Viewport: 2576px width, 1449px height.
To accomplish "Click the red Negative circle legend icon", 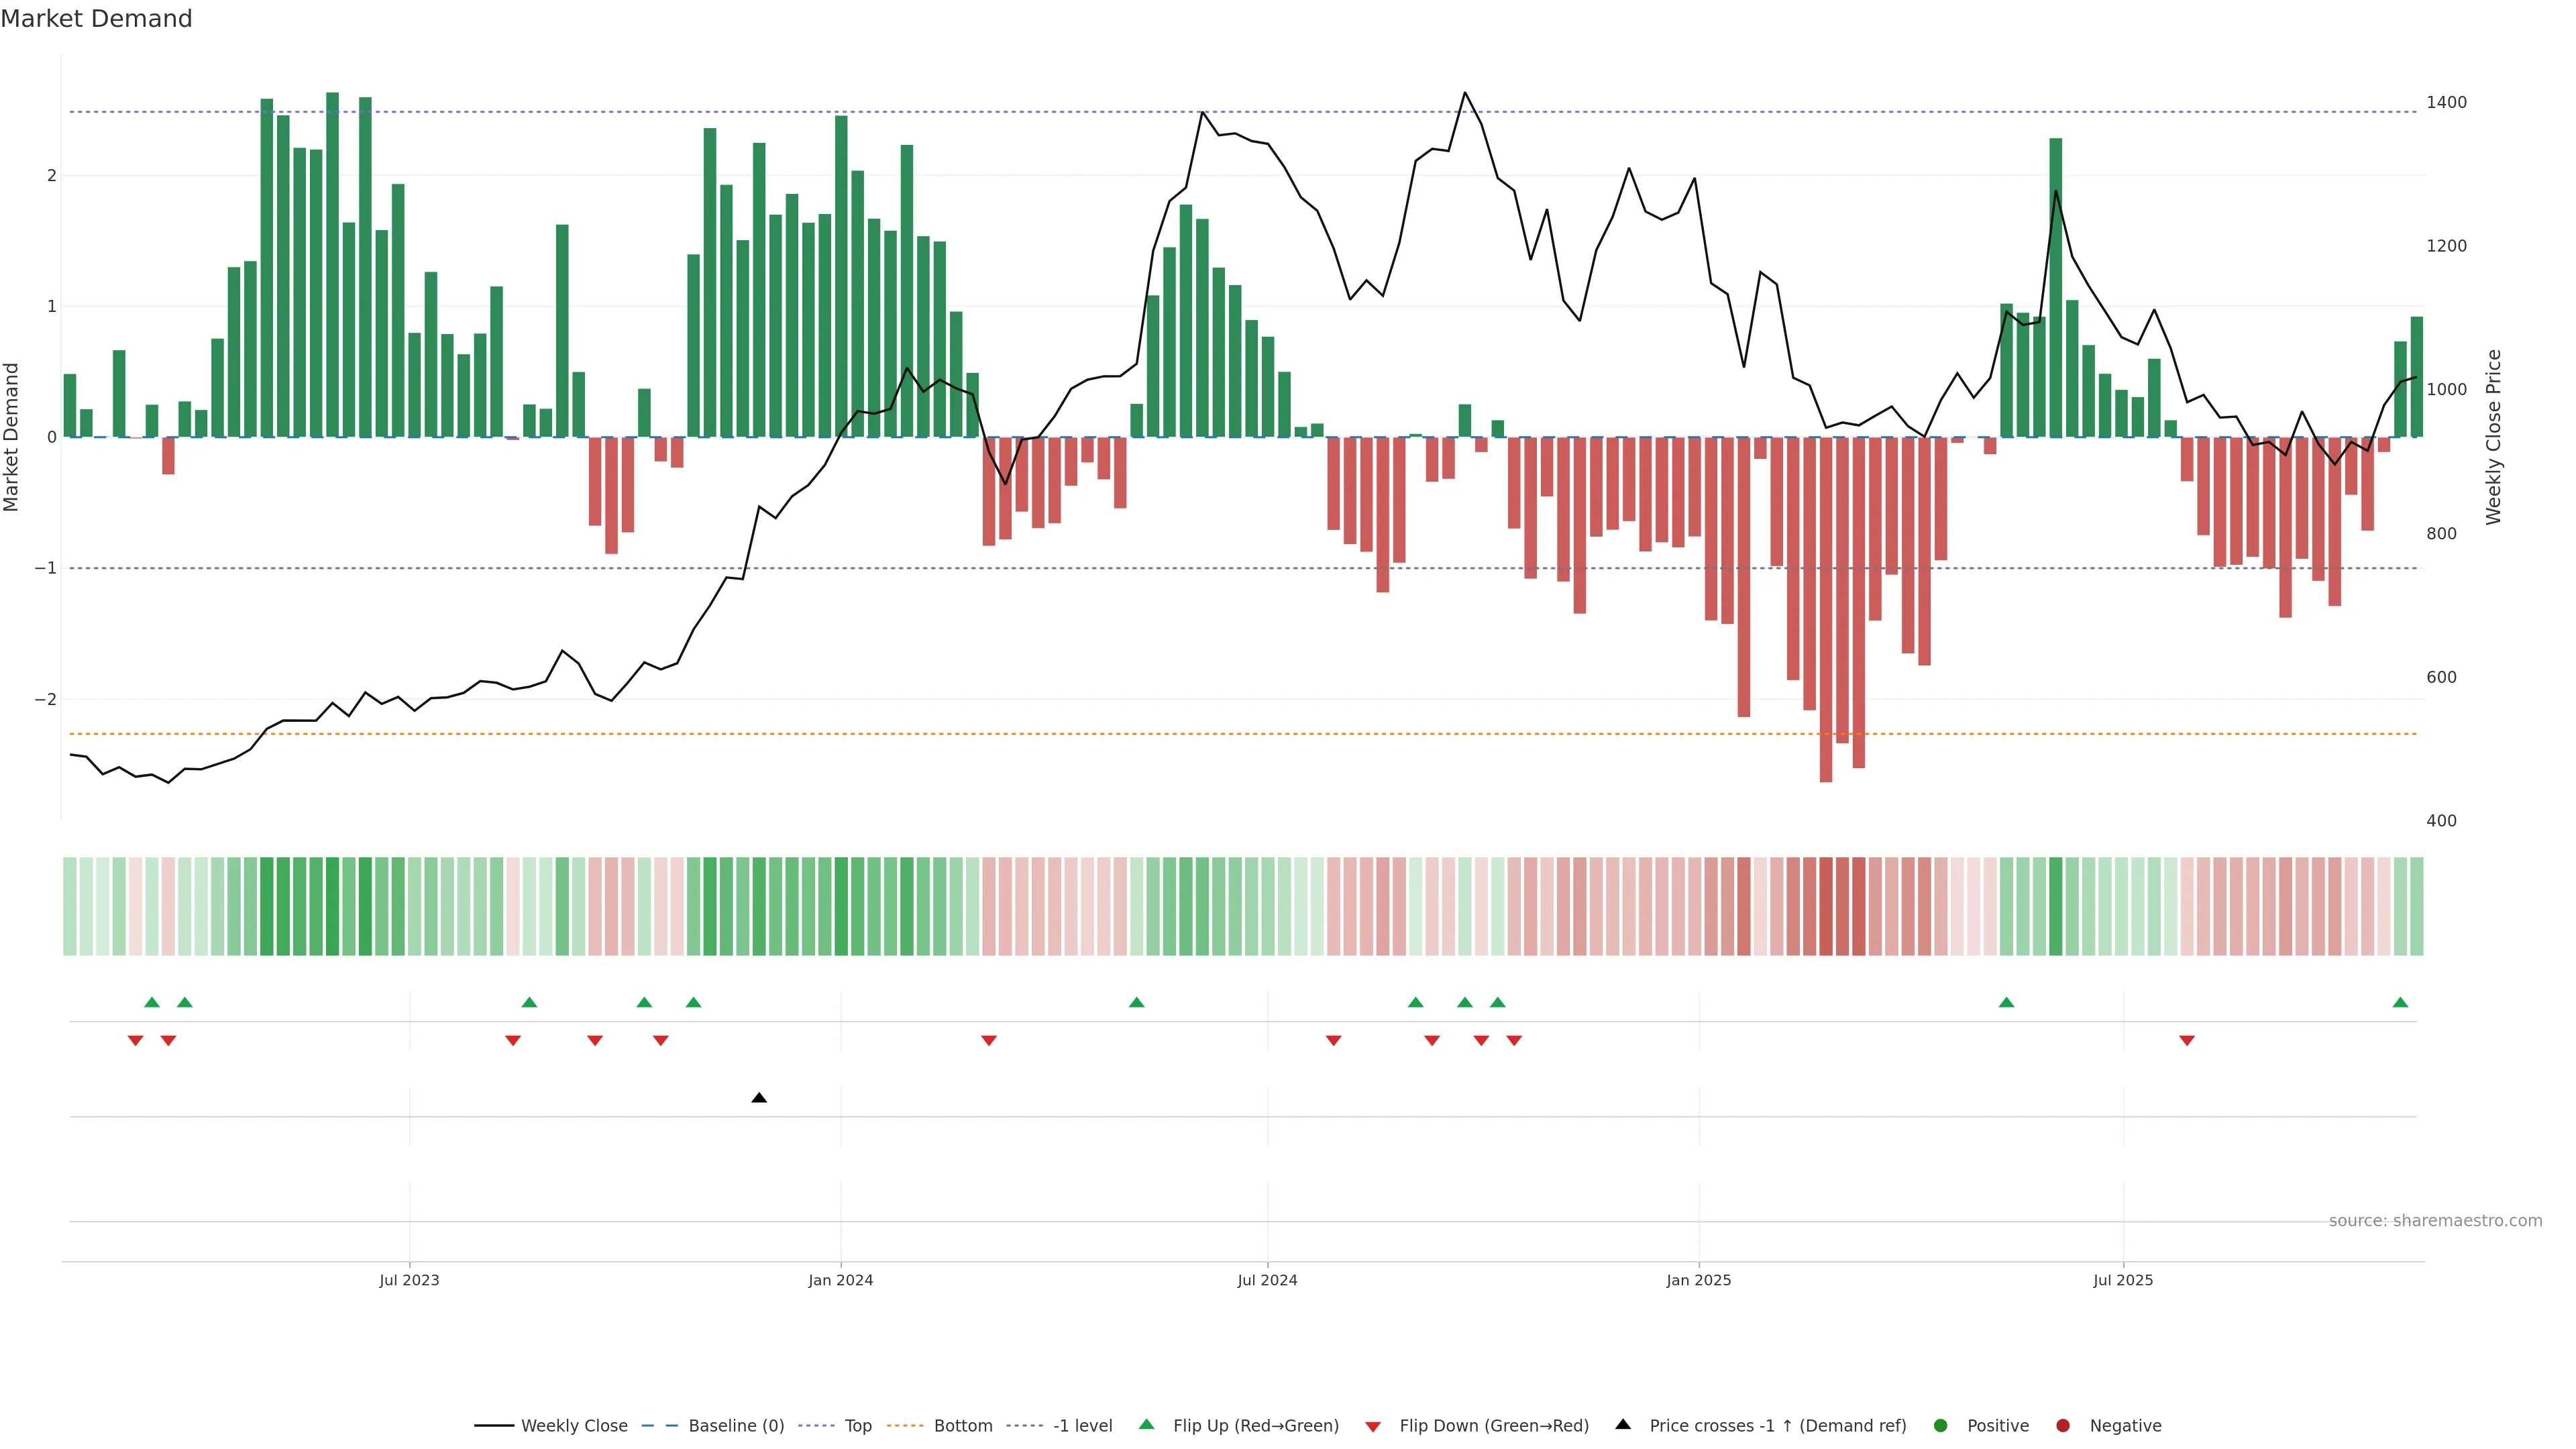I will pyautogui.click(x=2062, y=1425).
